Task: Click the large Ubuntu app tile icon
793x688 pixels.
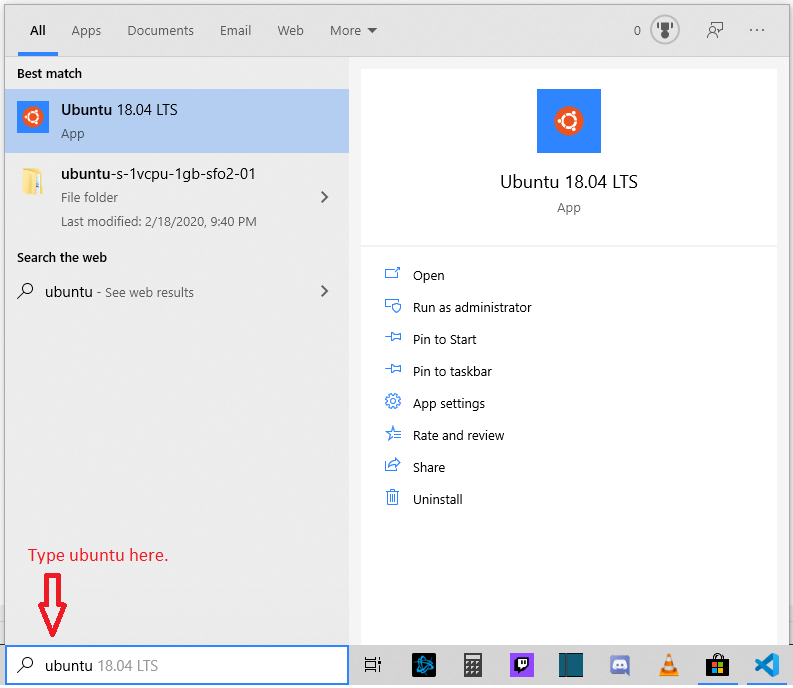Action: pos(568,121)
